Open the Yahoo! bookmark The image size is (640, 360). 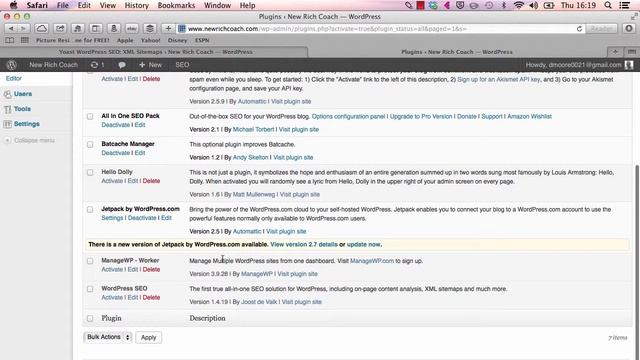[x=150, y=40]
